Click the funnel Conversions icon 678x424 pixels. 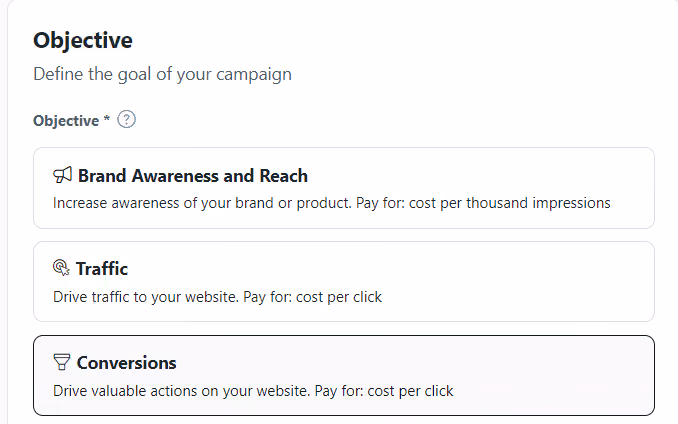[x=61, y=362]
